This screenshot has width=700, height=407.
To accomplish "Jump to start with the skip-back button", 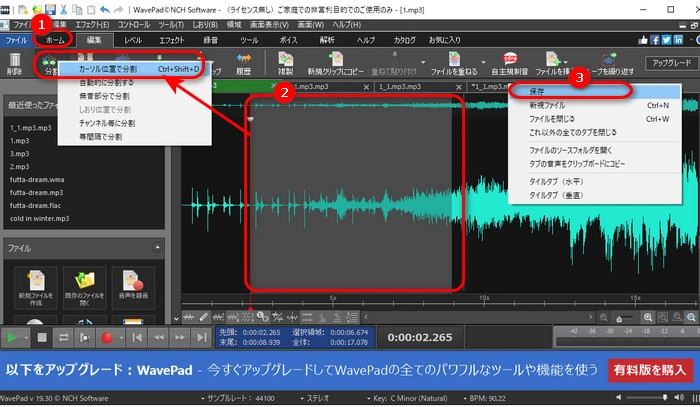I will [137, 338].
